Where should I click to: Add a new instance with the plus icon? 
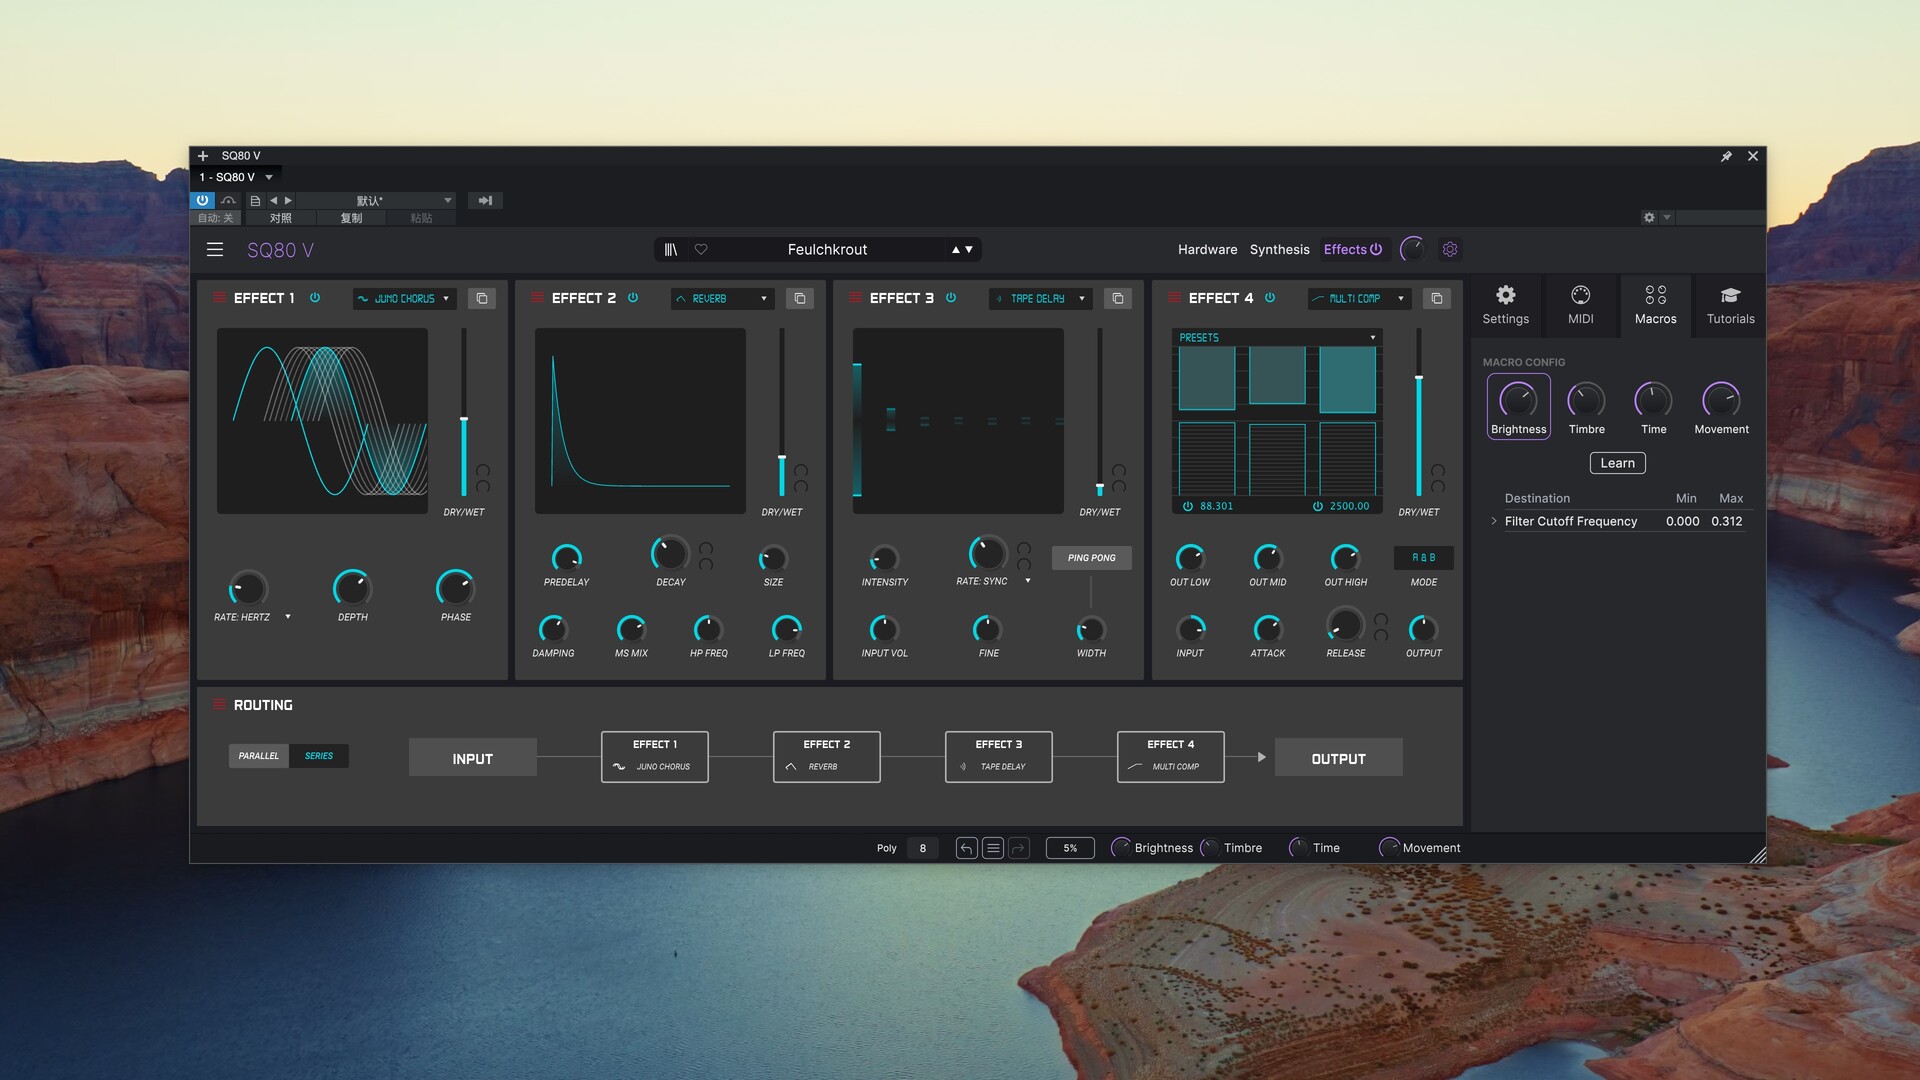pos(203,156)
